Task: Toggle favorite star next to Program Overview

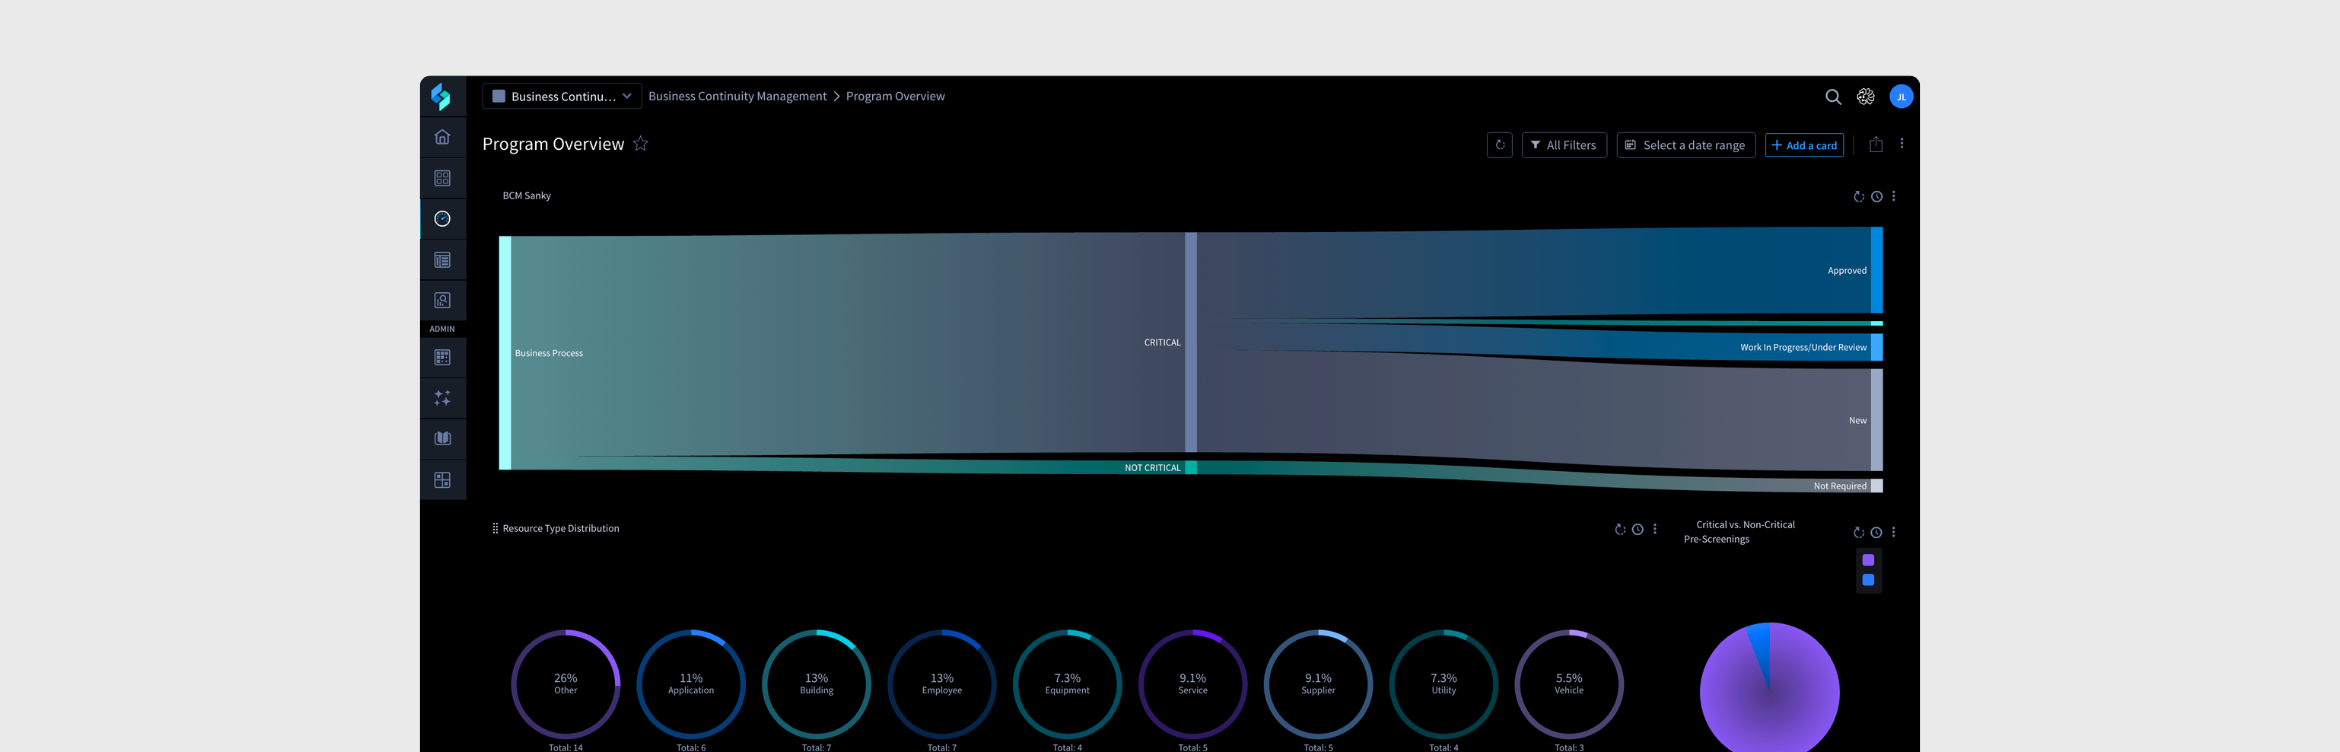Action: (x=641, y=144)
